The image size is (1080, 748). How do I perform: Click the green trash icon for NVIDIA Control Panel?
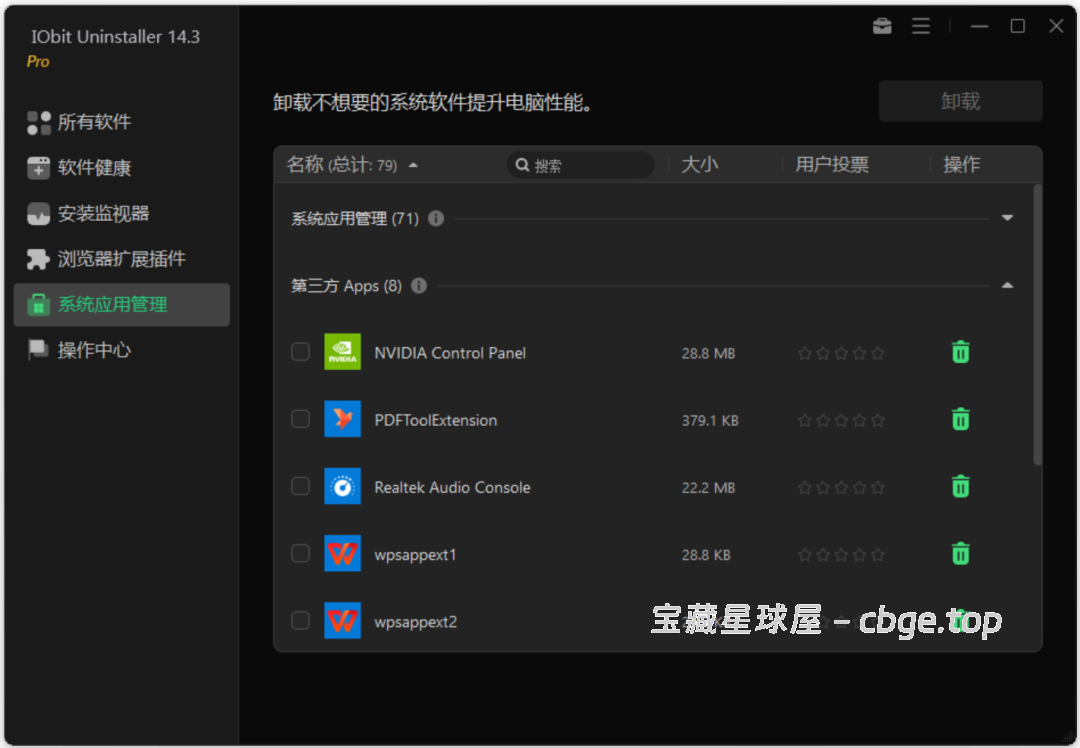click(x=960, y=352)
